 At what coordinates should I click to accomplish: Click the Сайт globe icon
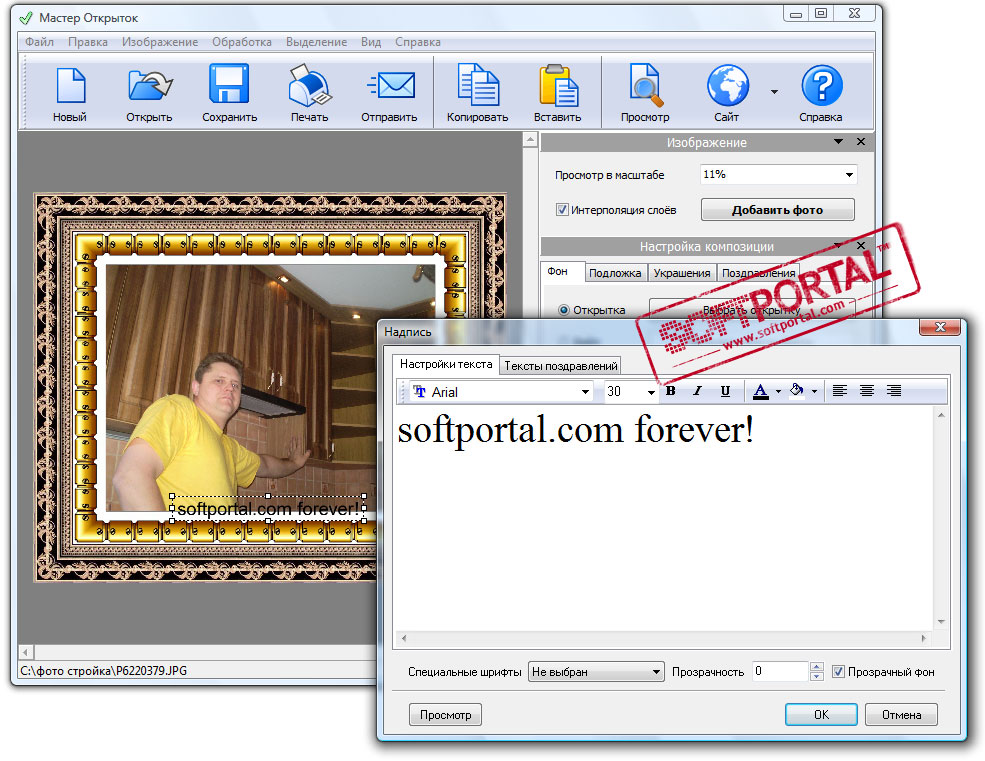click(x=727, y=85)
